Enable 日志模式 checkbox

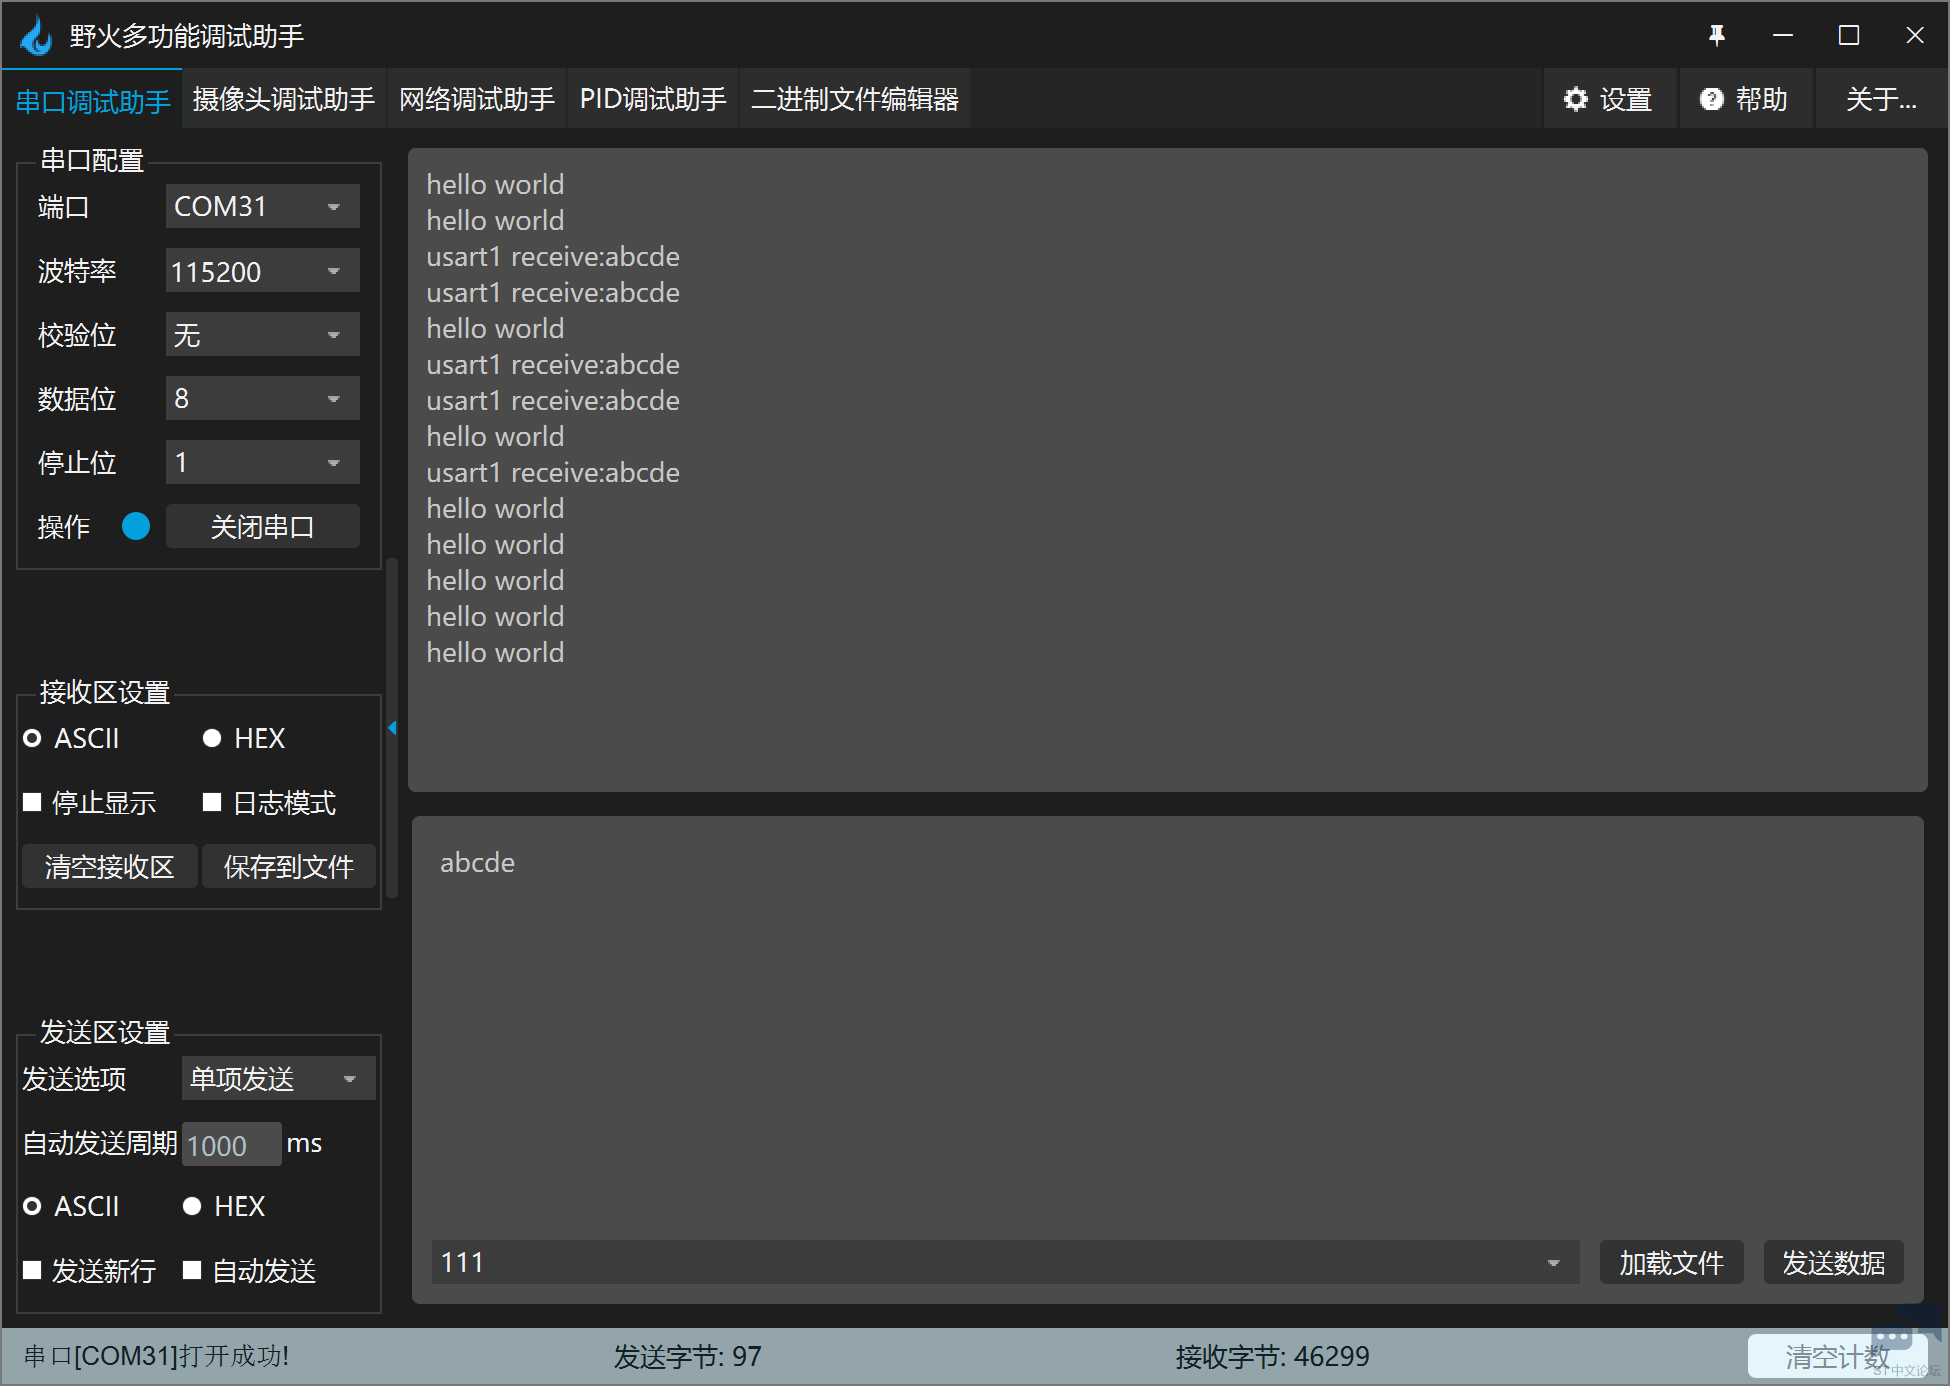pyautogui.click(x=212, y=802)
